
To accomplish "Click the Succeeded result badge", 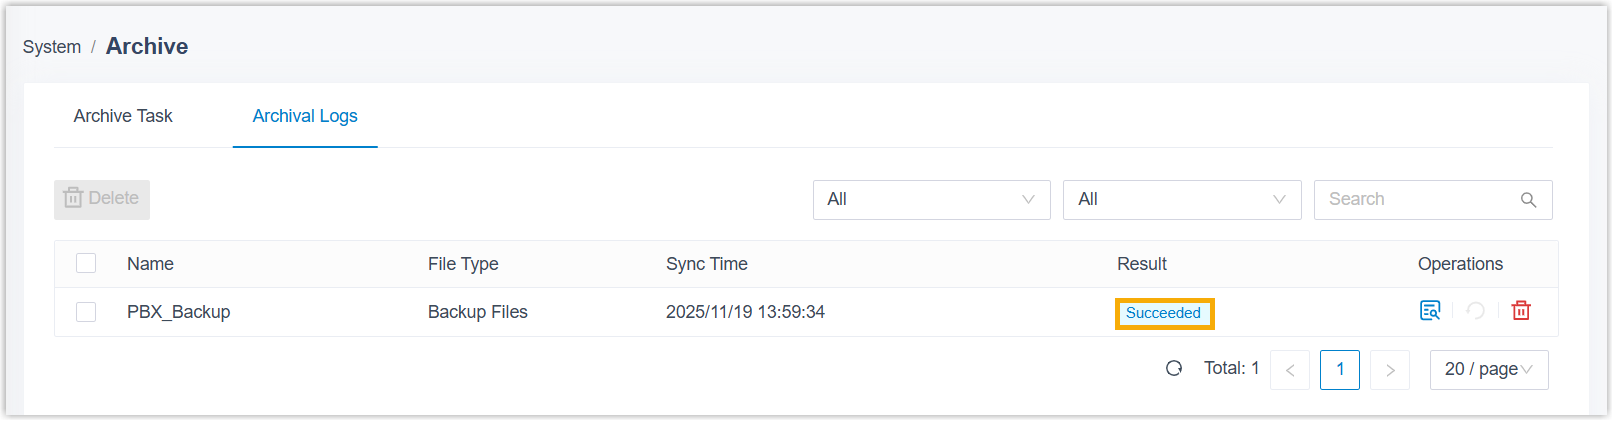I will 1163,313.
